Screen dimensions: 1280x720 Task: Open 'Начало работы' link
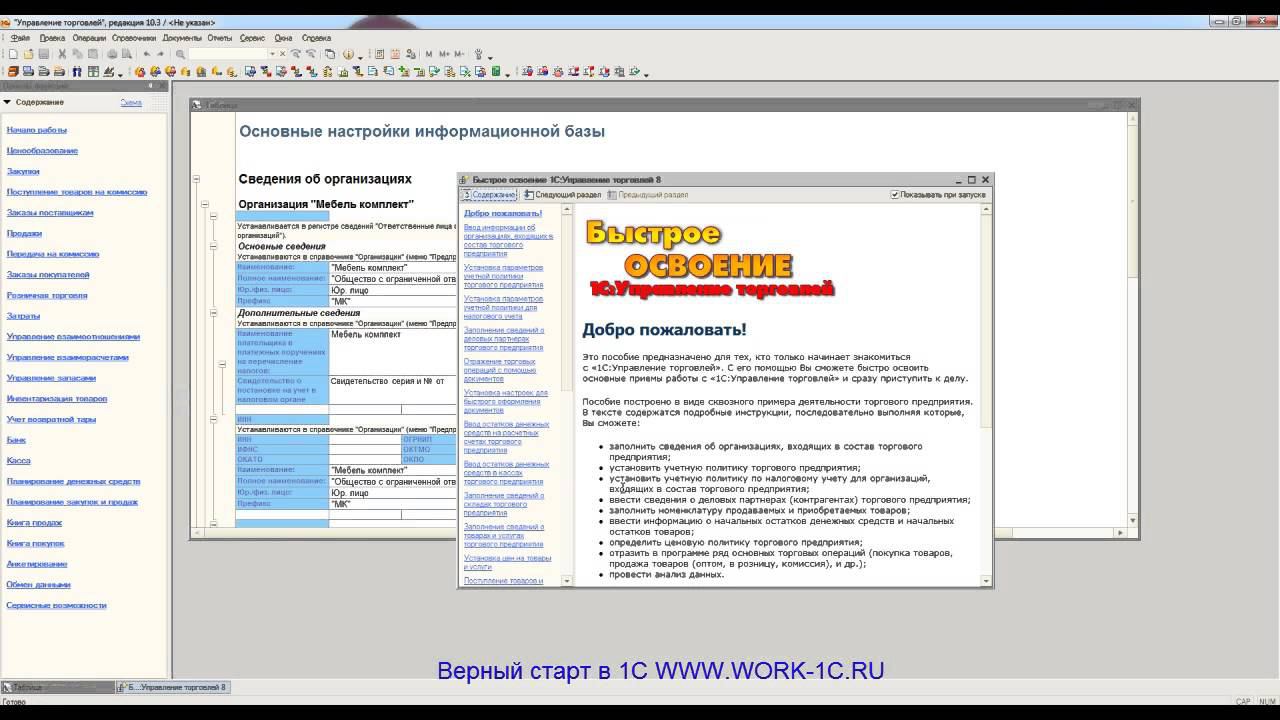(37, 130)
